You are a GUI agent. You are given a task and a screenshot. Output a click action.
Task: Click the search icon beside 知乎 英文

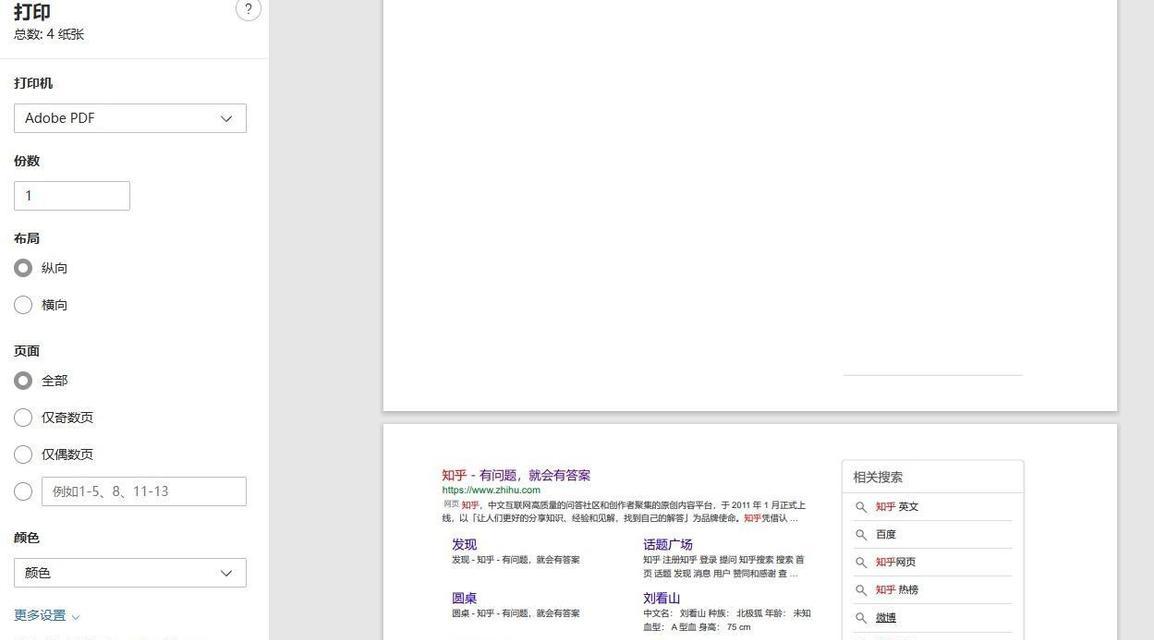tap(861, 507)
